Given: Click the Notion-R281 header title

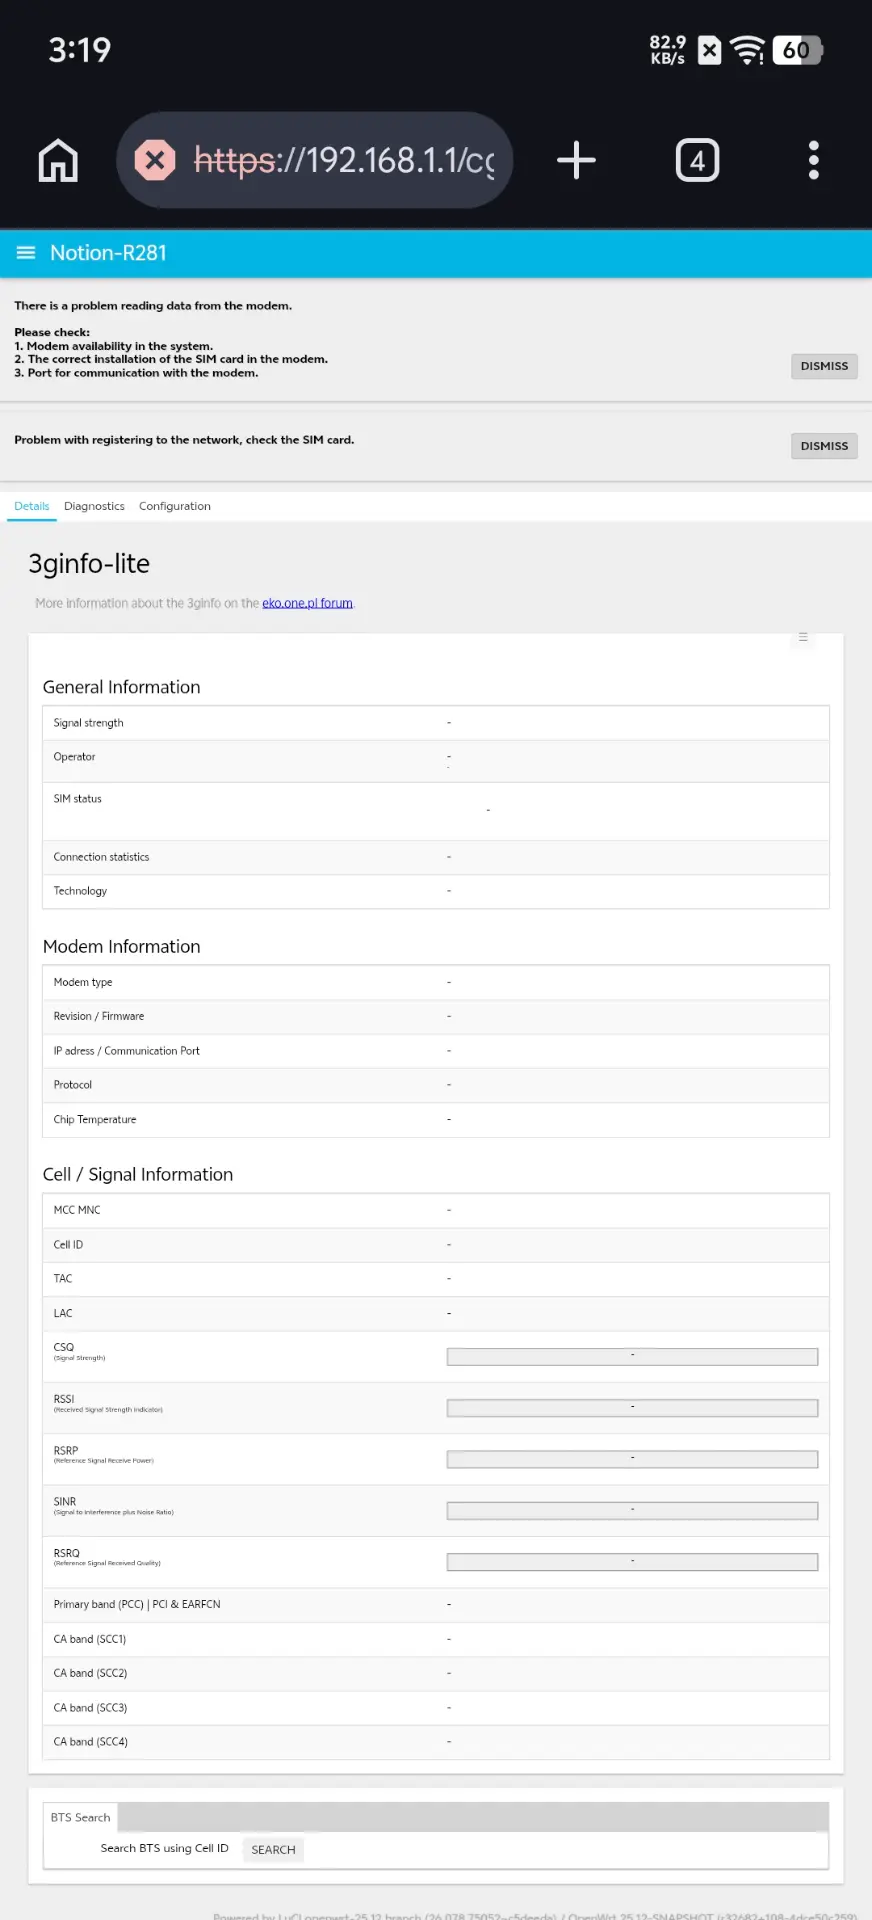Looking at the screenshot, I should coord(108,253).
